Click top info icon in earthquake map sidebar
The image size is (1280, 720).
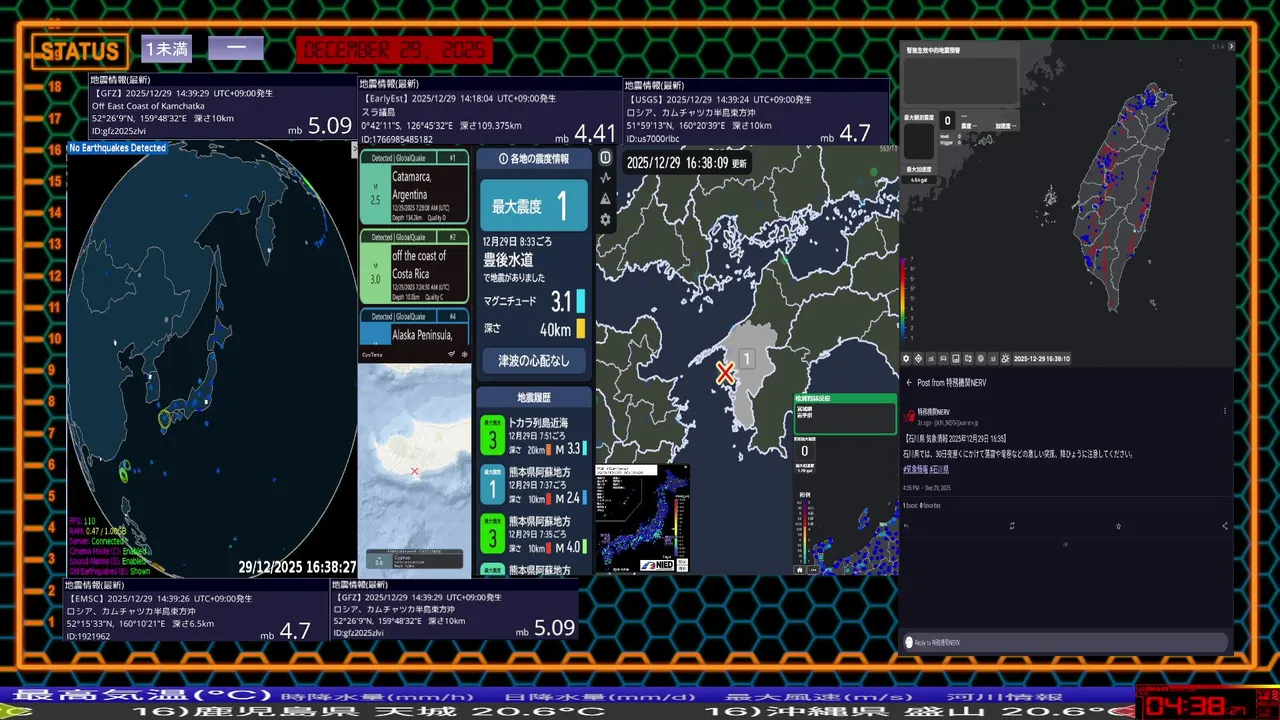(605, 158)
